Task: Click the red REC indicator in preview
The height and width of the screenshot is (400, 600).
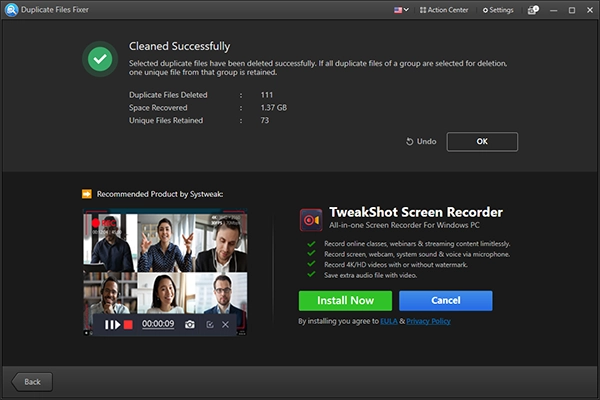Action: (104, 223)
